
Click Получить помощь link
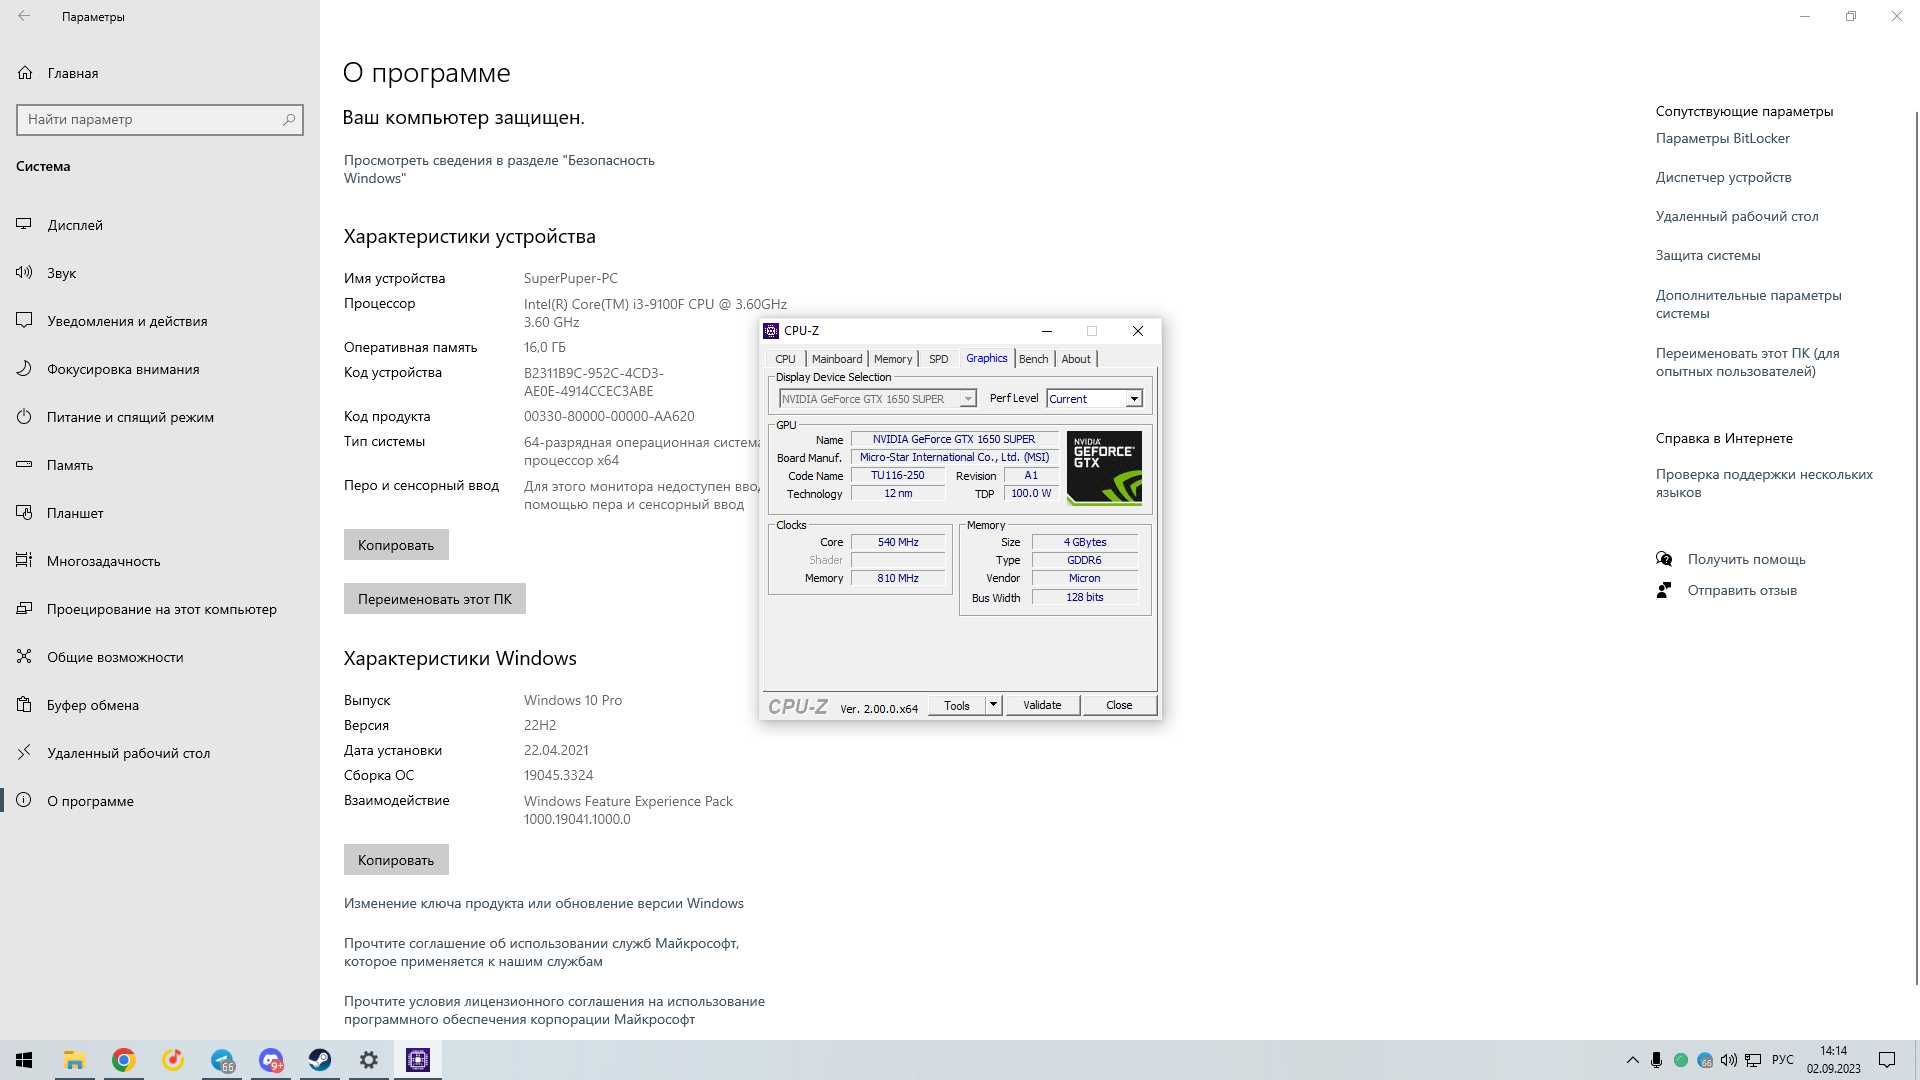point(1746,559)
